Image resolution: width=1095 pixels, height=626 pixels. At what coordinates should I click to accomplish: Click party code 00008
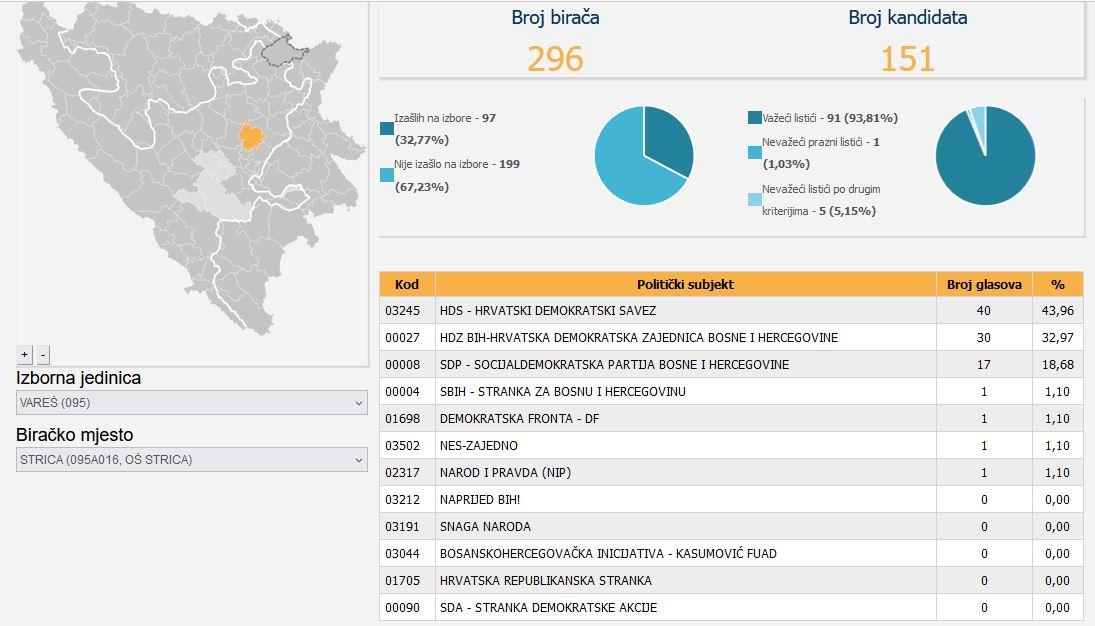click(402, 365)
